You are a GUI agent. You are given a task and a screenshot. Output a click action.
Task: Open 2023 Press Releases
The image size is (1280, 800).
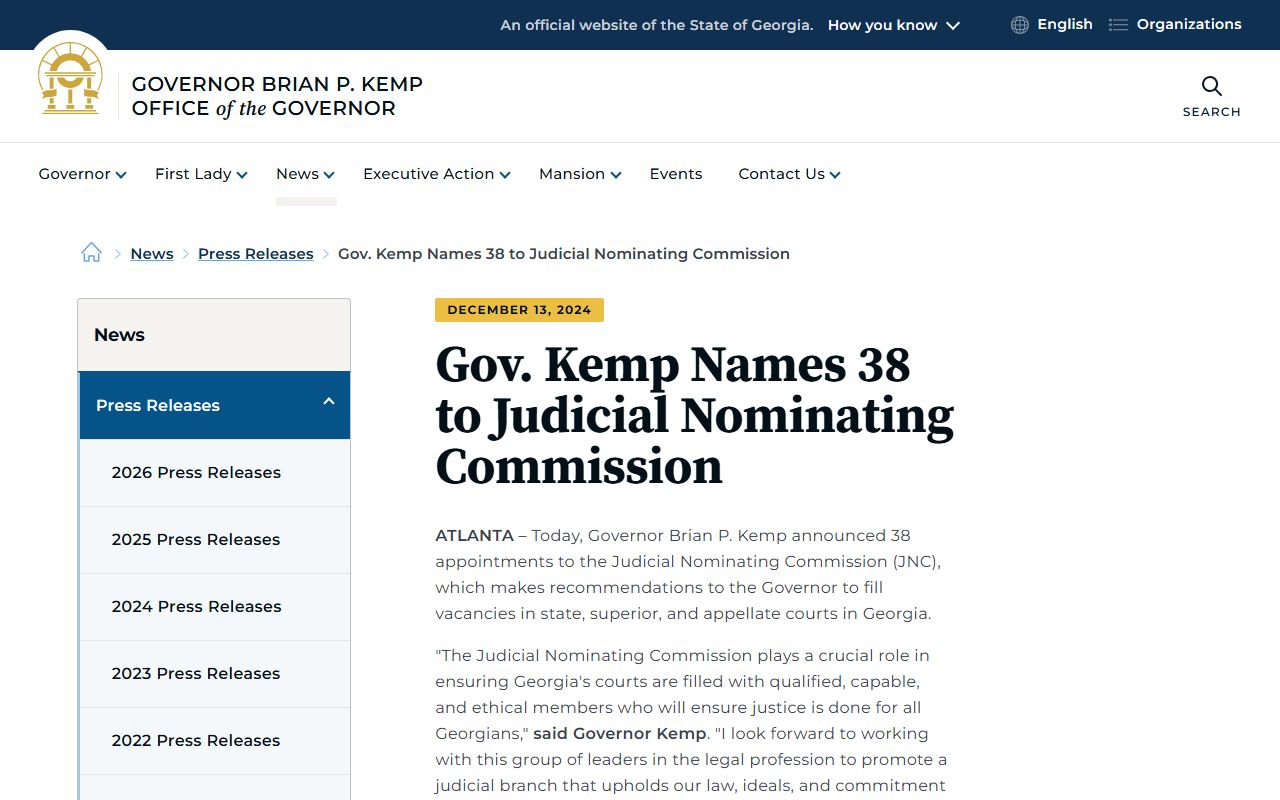tap(214, 674)
